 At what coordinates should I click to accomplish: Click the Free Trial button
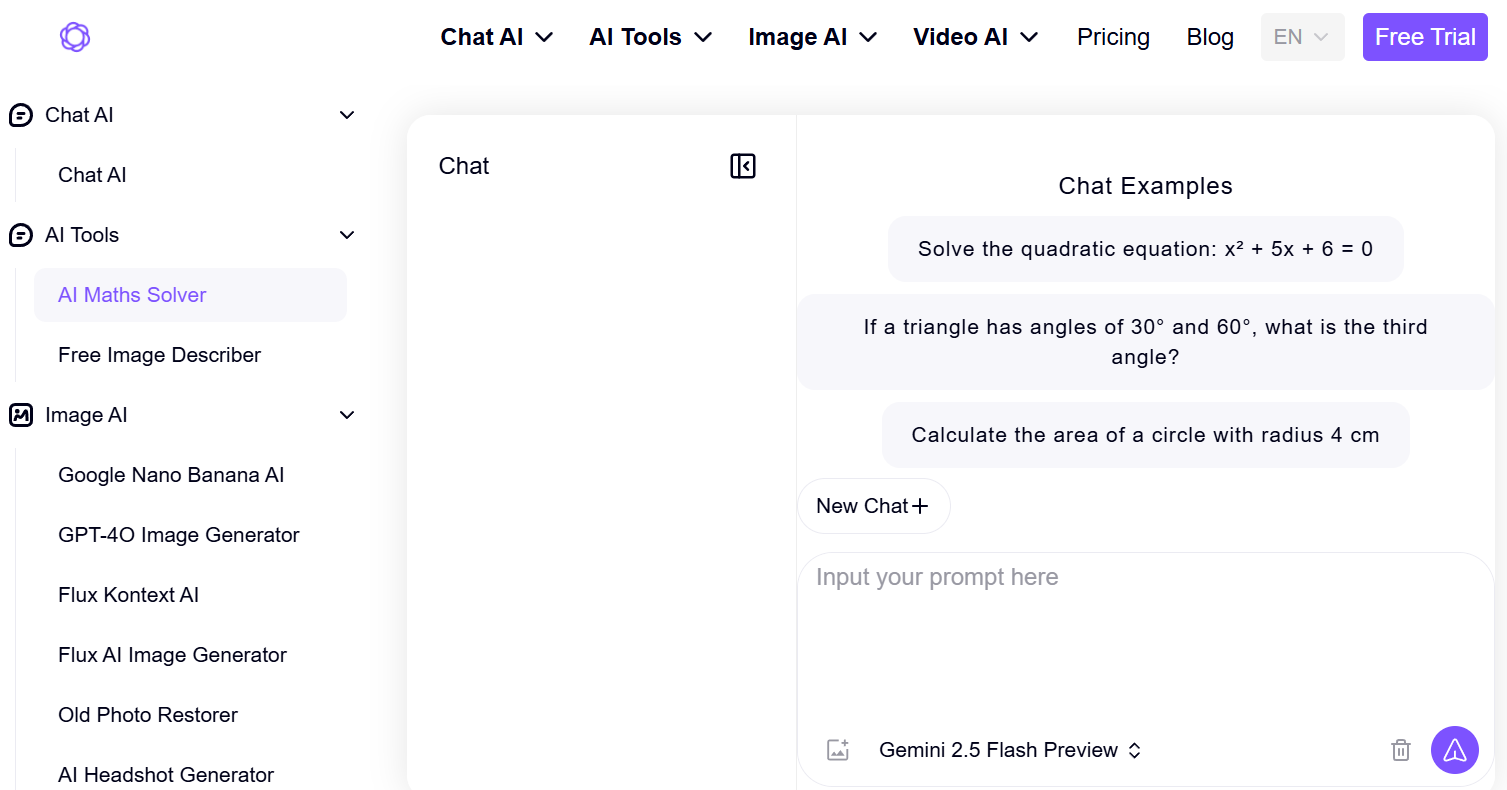click(1424, 36)
